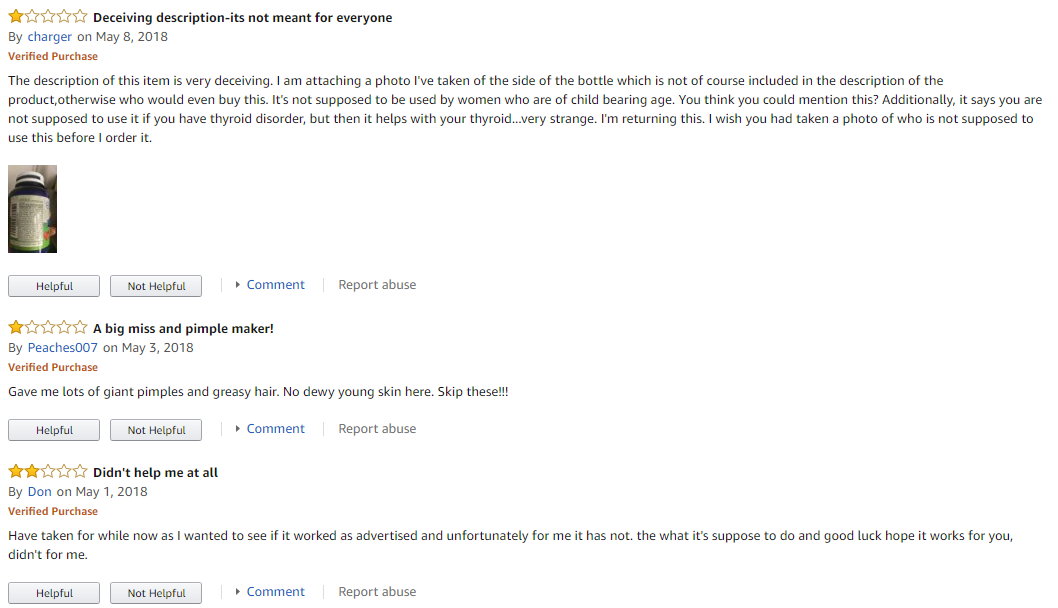1058x608 pixels.
Task: Expand Comment section on Don's review
Action: (270, 592)
